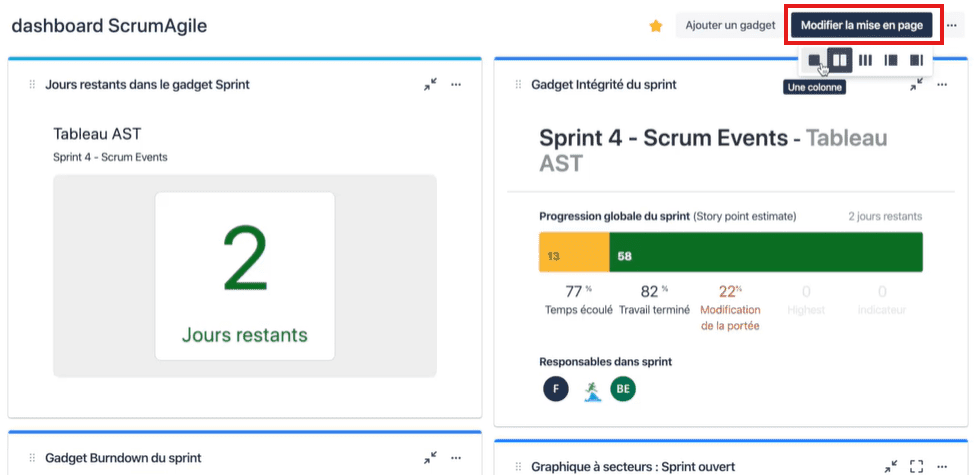Open Gadget Intégrité du sprint options menu
This screenshot has width=974, height=475.
coord(942,84)
